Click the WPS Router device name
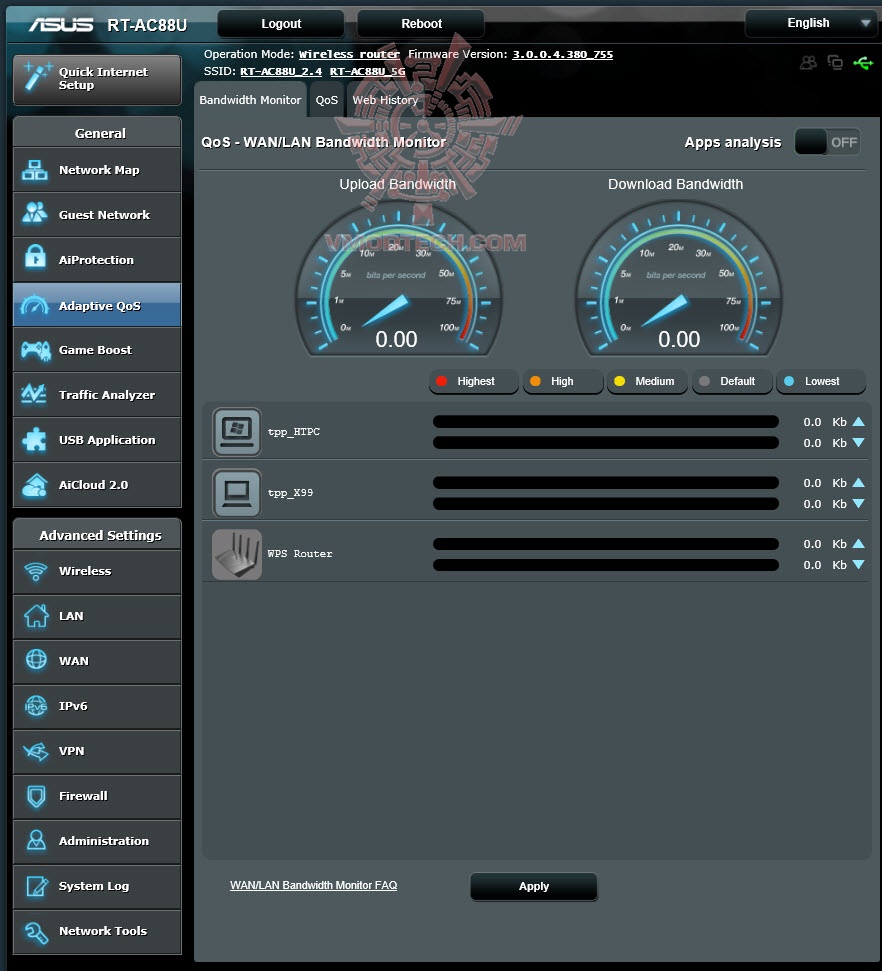This screenshot has width=882, height=971. tap(300, 554)
